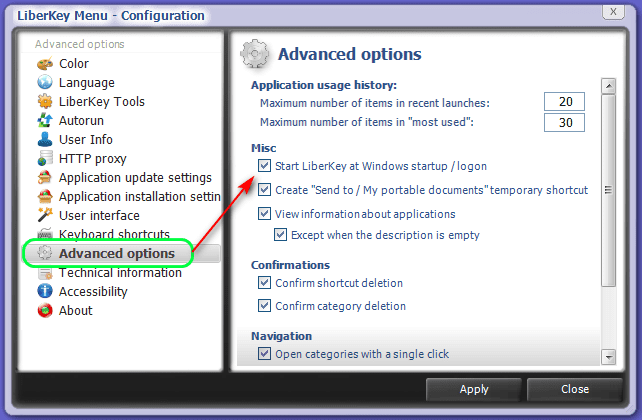642x420 pixels.
Task: Click the User Info person icon
Action: pos(45,139)
